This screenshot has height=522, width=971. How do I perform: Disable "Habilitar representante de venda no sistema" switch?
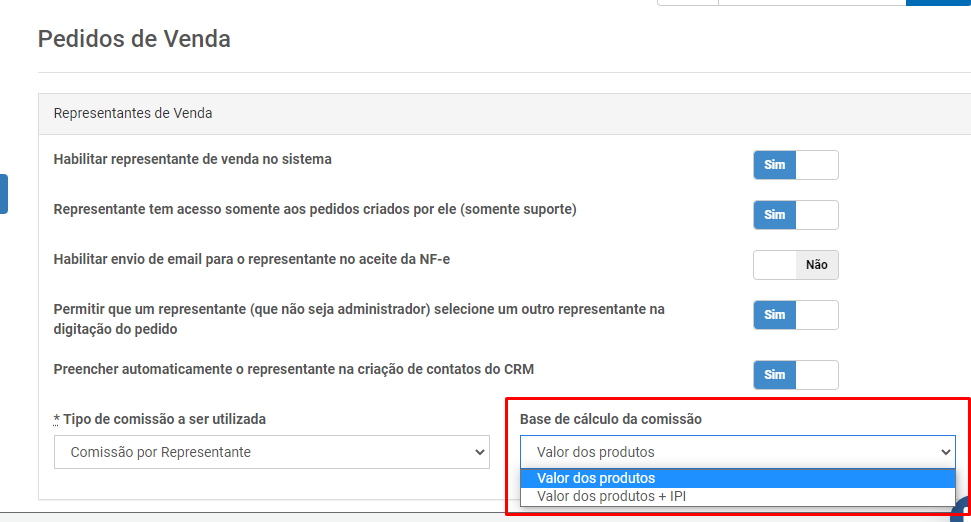(x=796, y=165)
